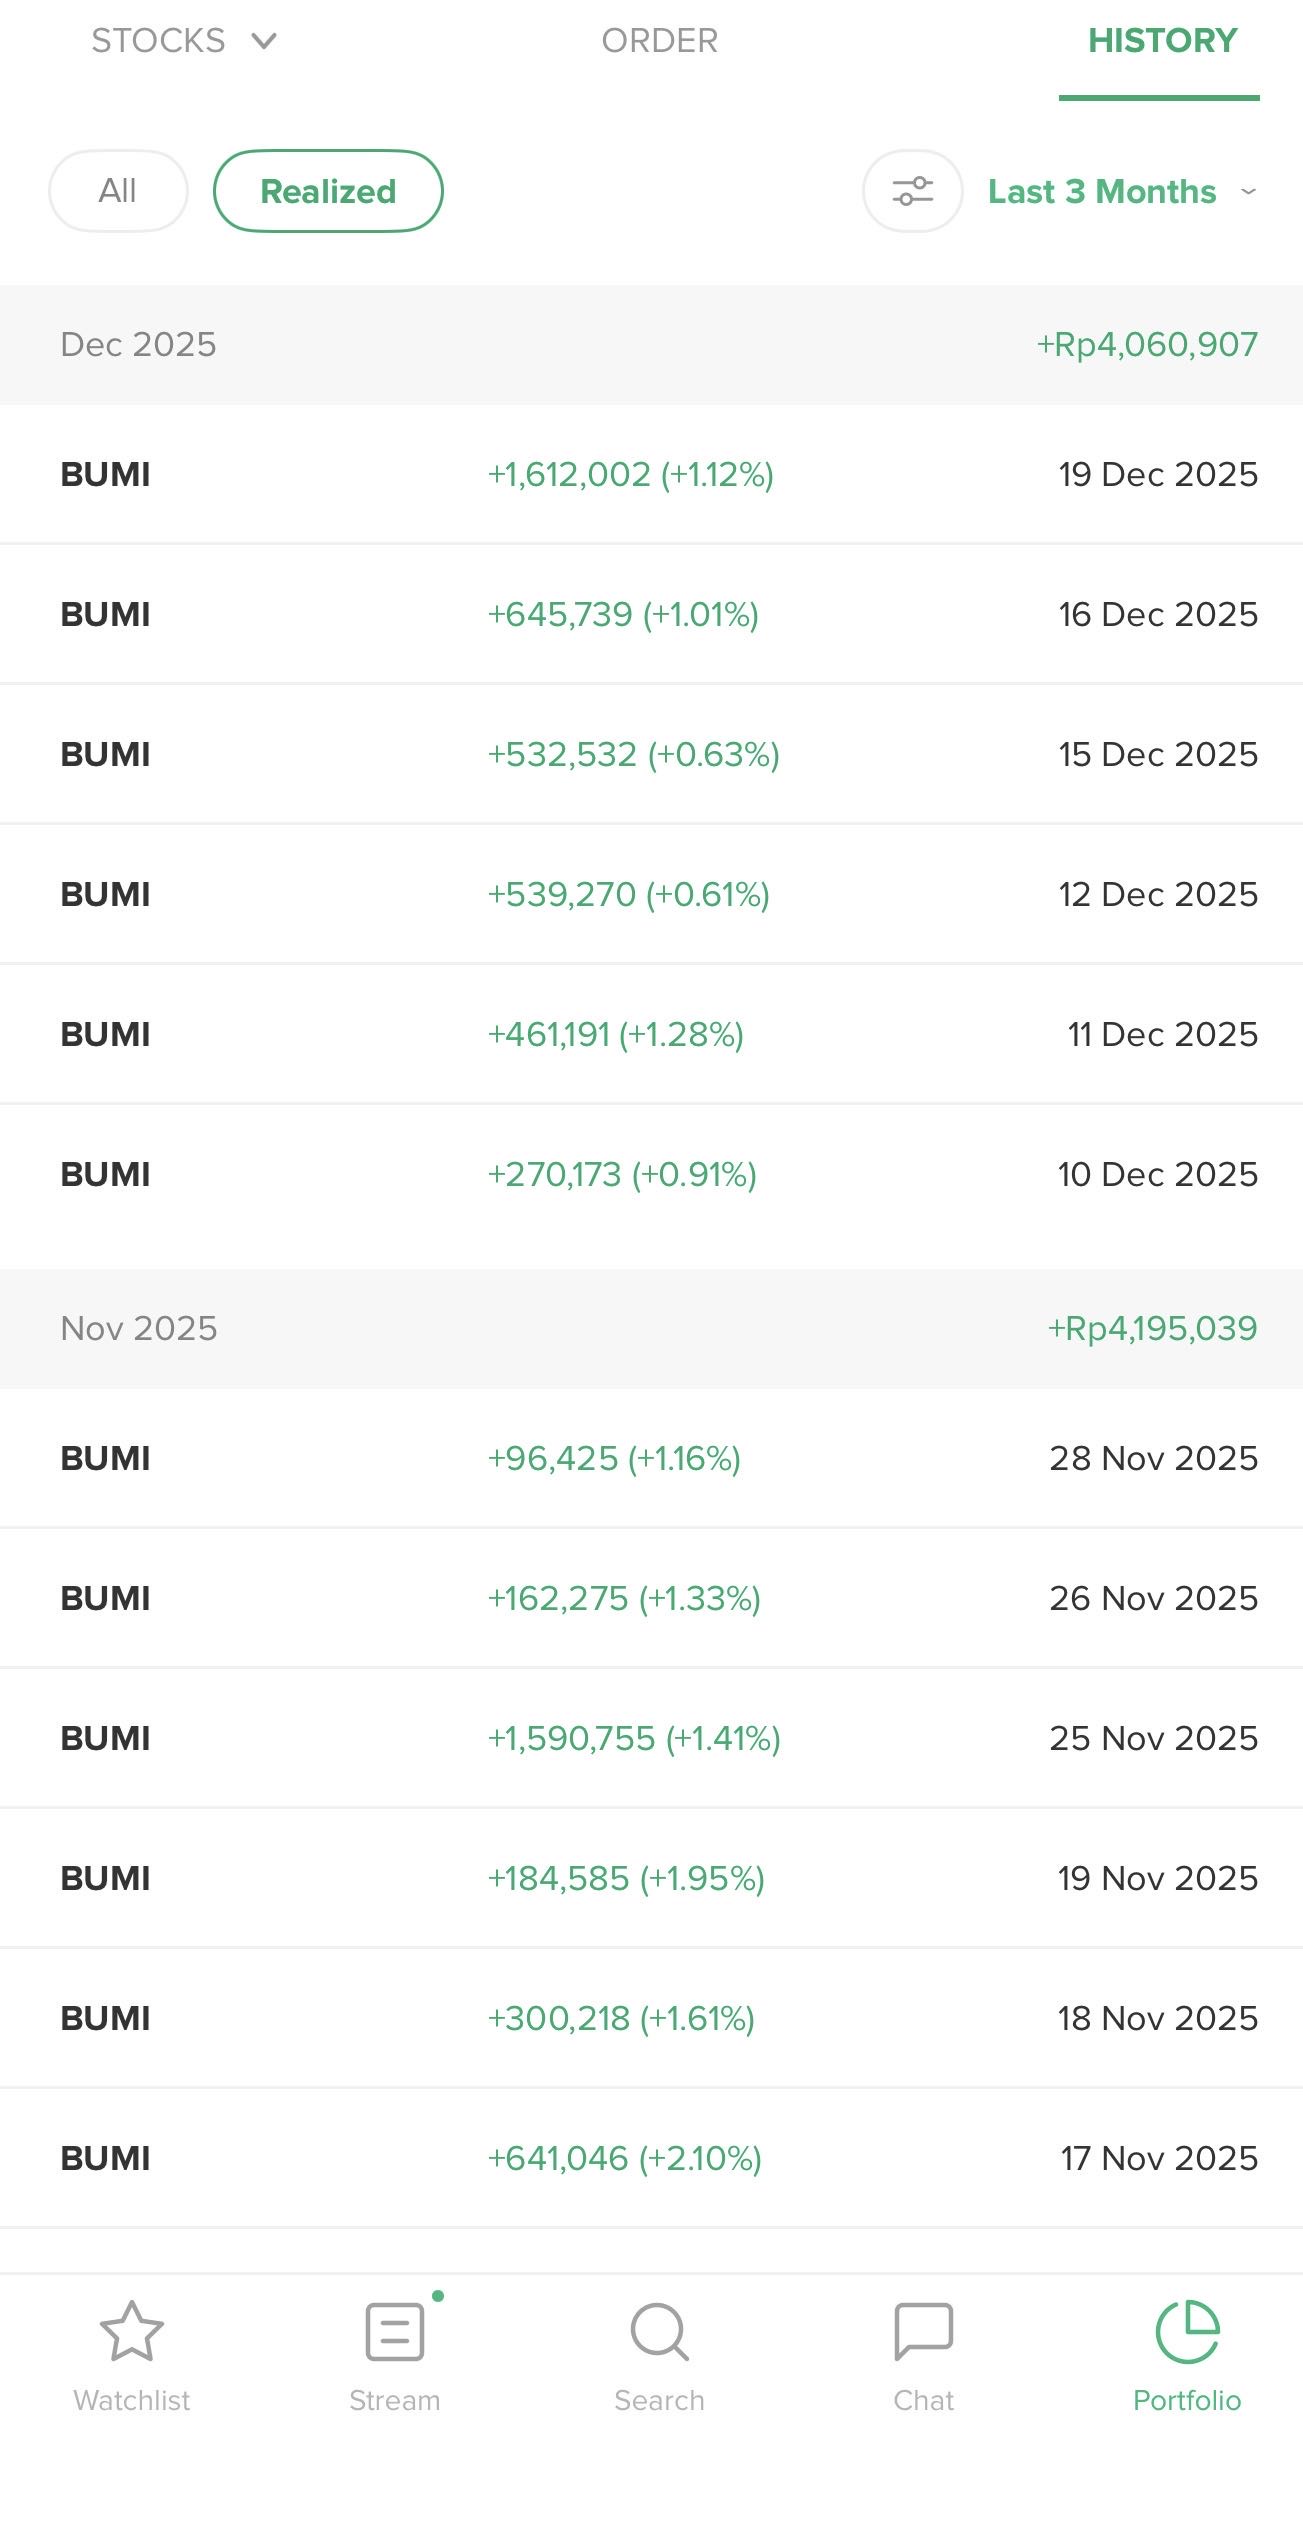Open the filter sliders icon
The height and width of the screenshot is (2524, 1303).
[x=912, y=191]
